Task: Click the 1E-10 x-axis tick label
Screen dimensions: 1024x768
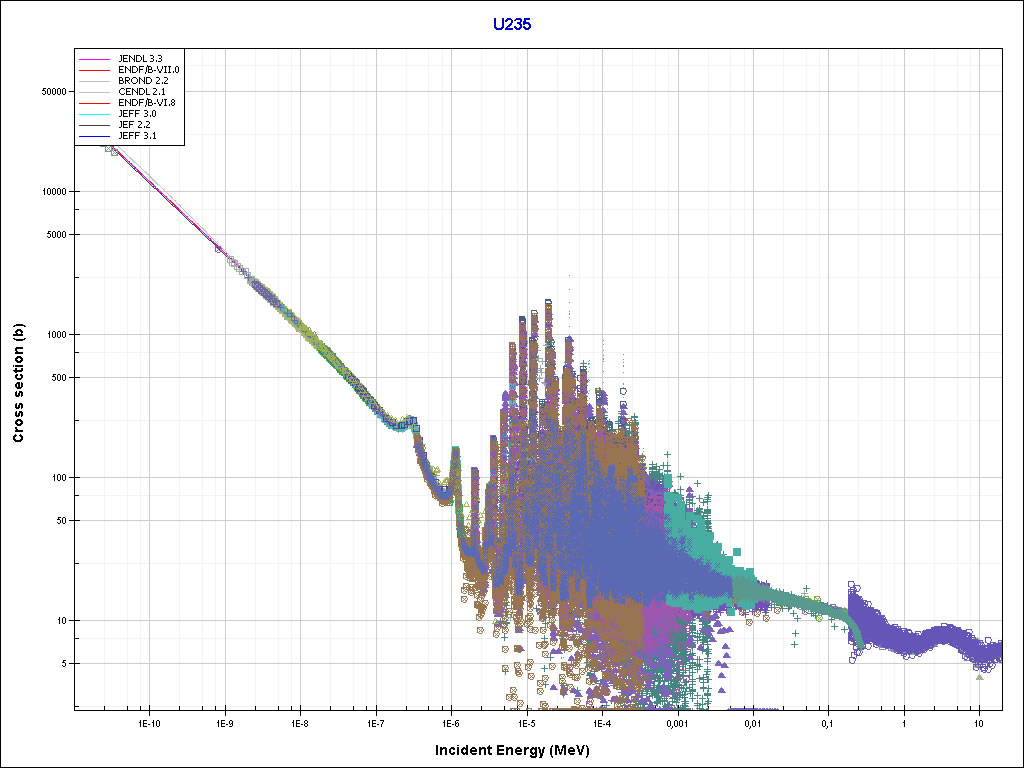Action: pyautogui.click(x=149, y=722)
